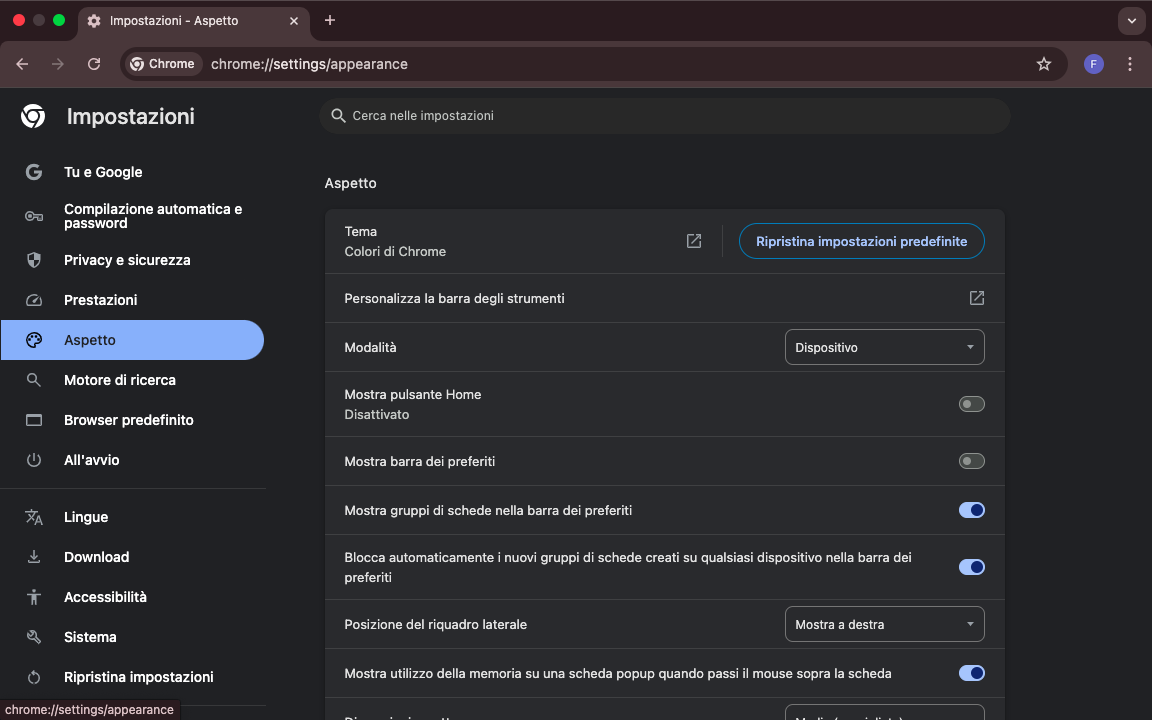The width and height of the screenshot is (1152, 720).
Task: Select Browser predefinito in the sidebar
Action: click(128, 420)
